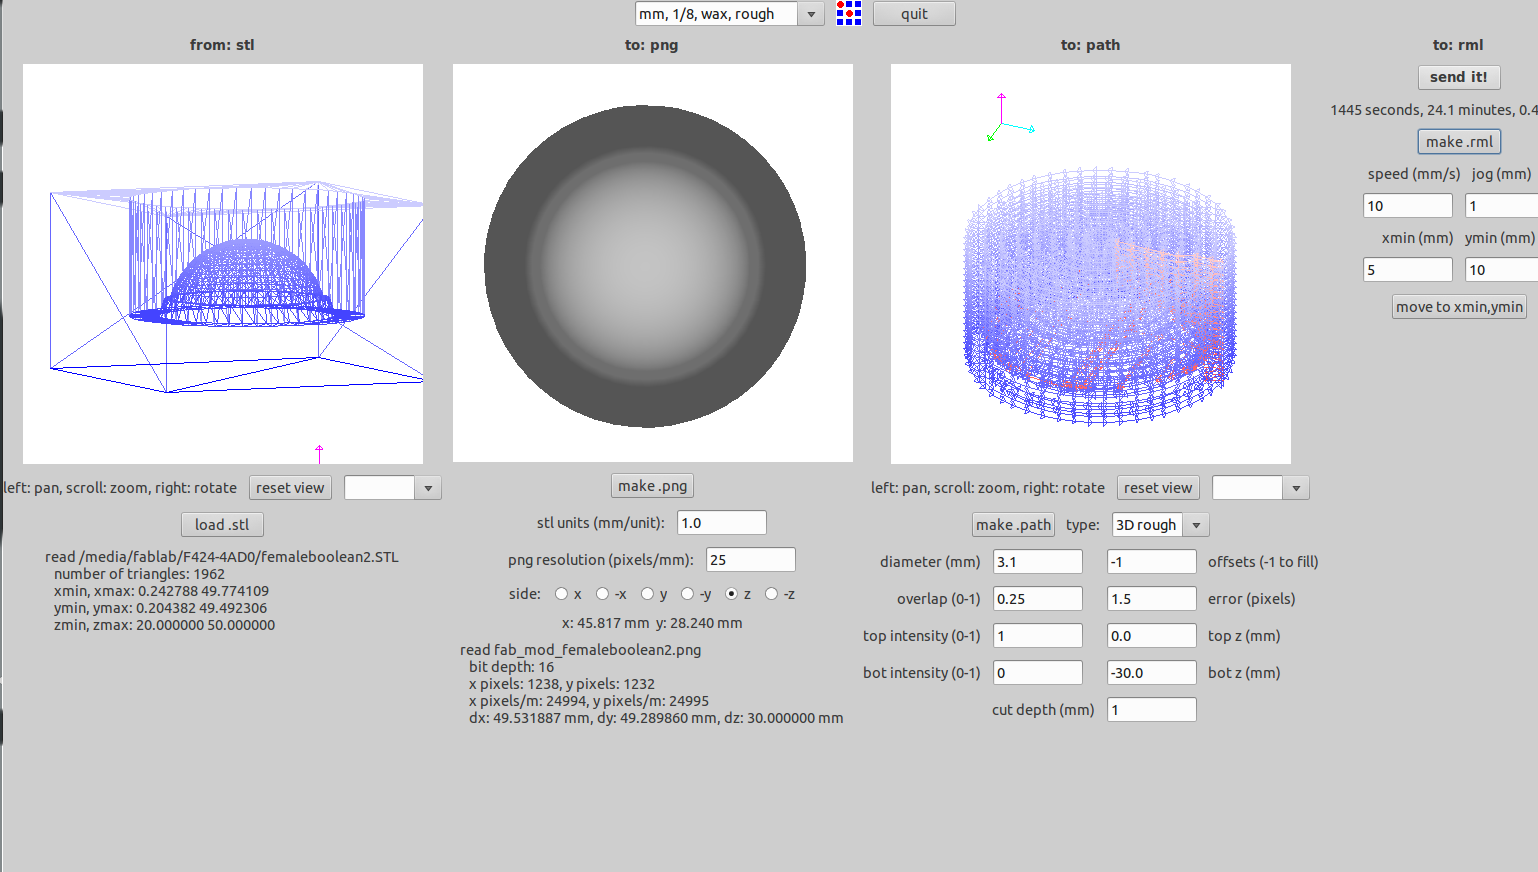Click the 'from: stl' heading

(222, 45)
